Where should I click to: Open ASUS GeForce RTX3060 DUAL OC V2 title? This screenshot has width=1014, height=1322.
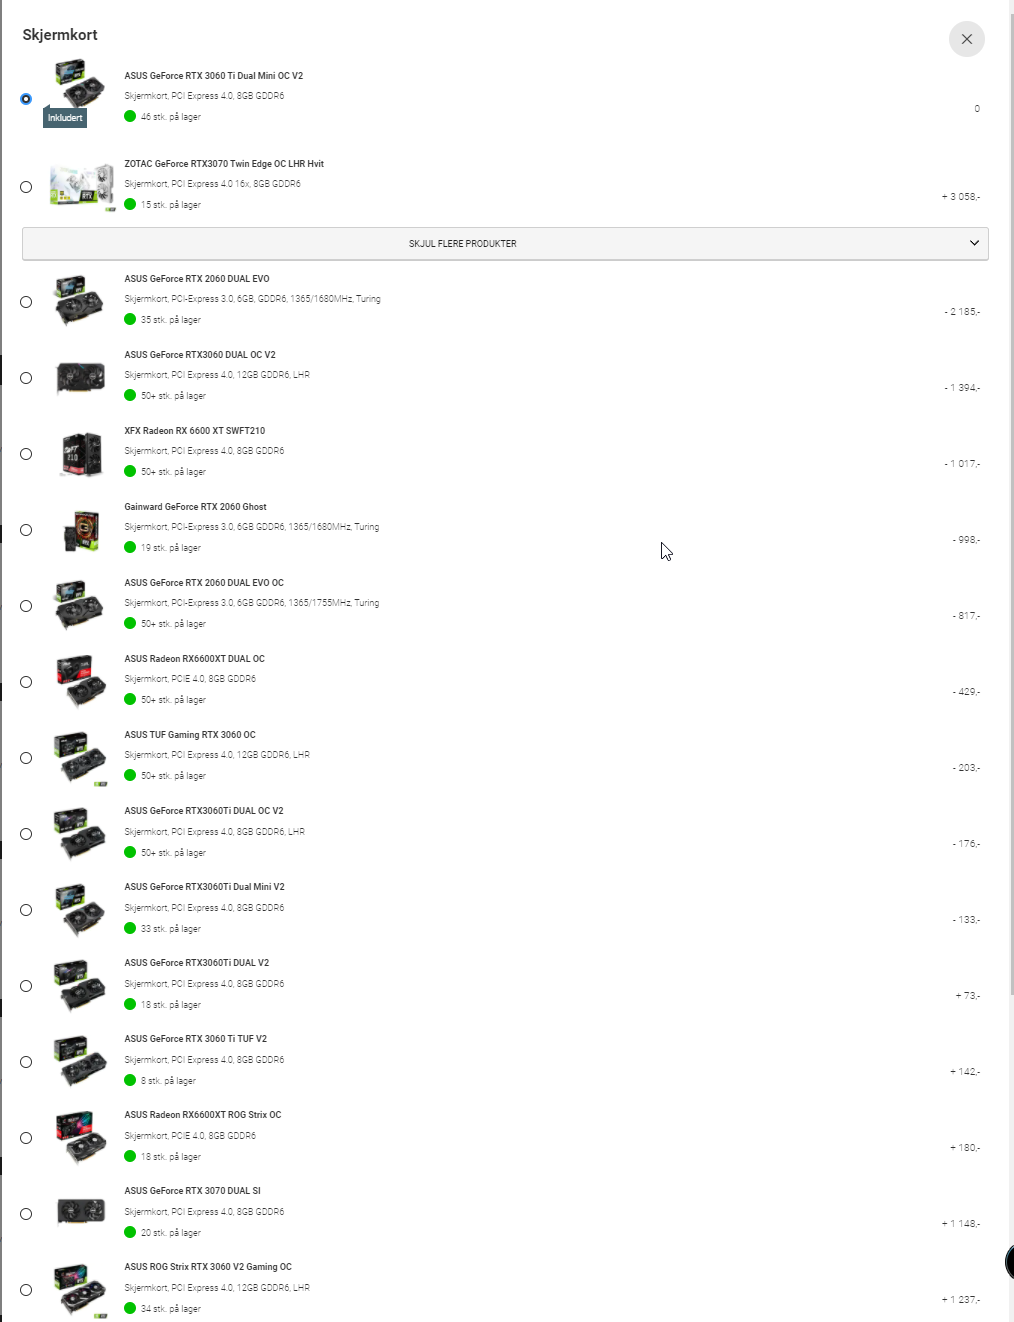click(200, 355)
